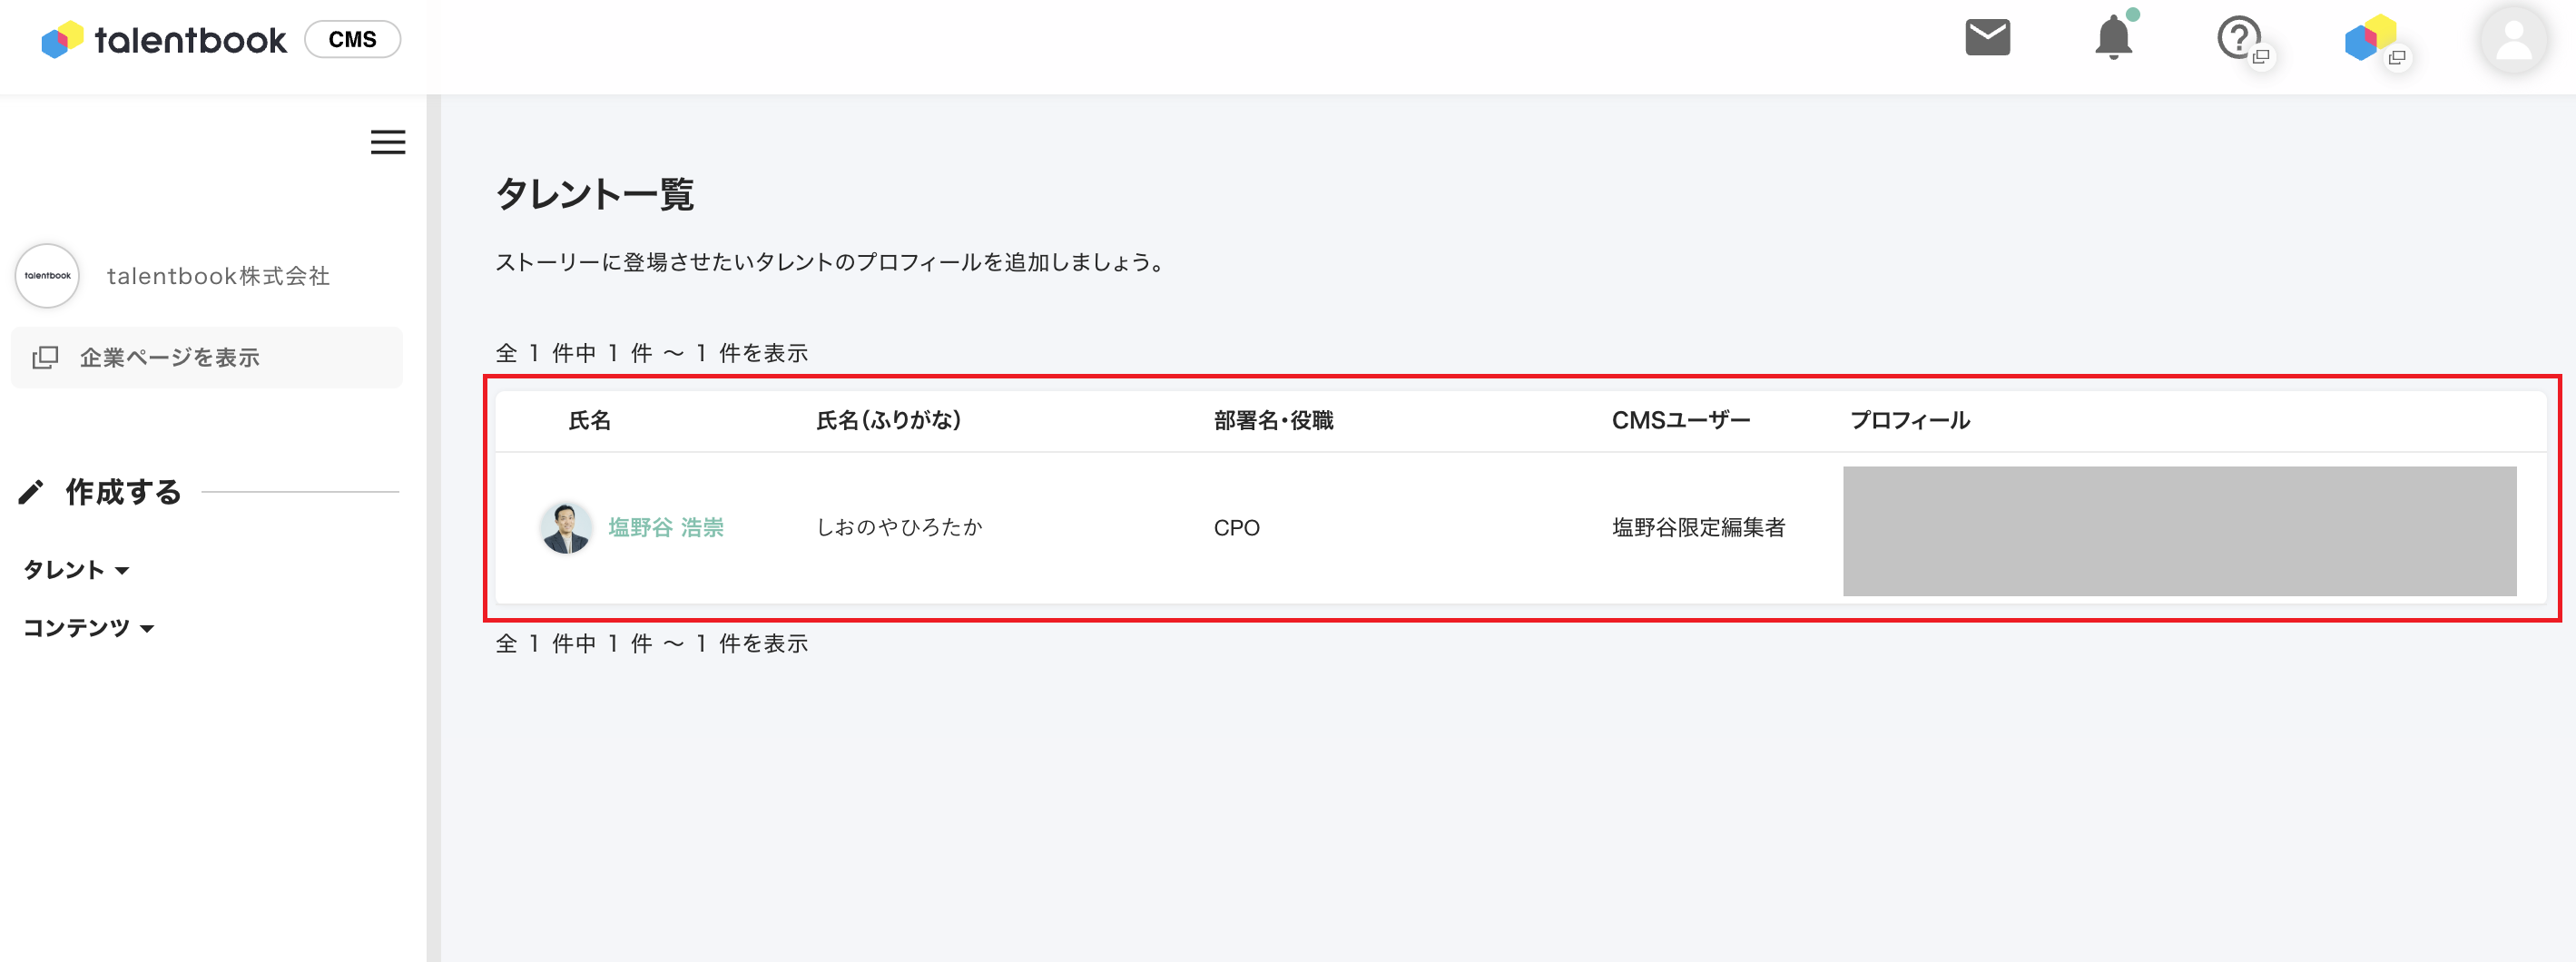Click the CMSユーザー column header
Viewport: 2576px width, 962px height.
click(1680, 421)
